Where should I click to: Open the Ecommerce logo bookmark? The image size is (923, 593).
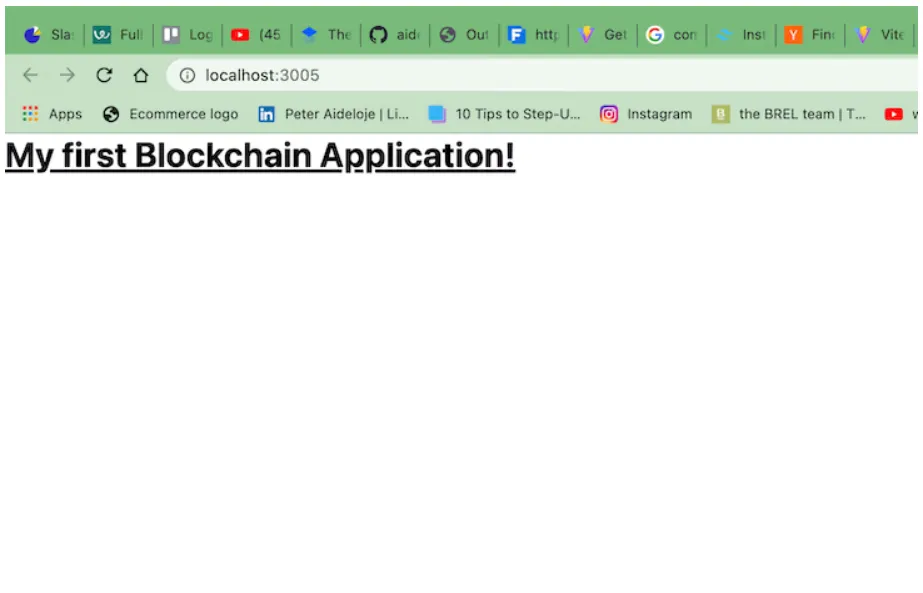(x=170, y=114)
